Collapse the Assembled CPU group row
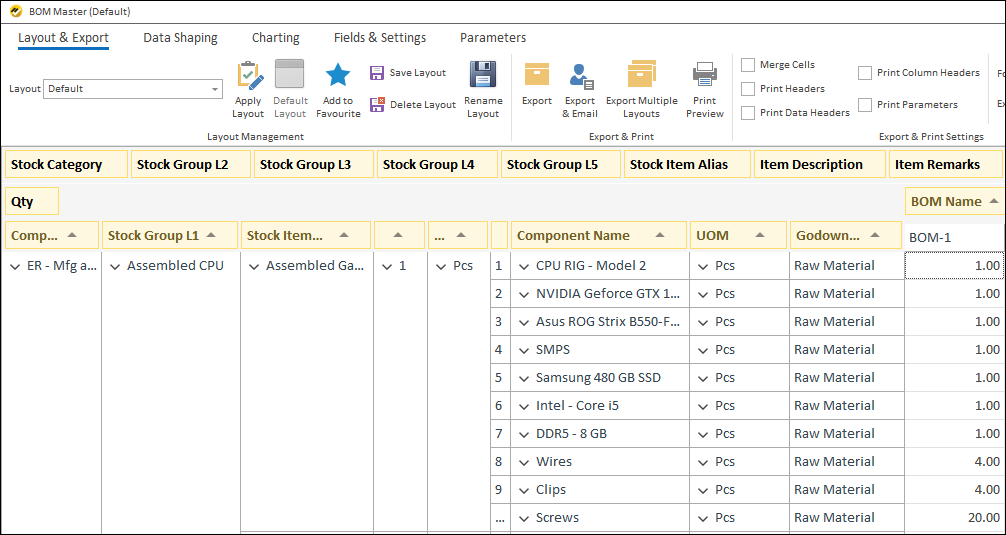The height and width of the screenshot is (535, 1006). point(116,267)
